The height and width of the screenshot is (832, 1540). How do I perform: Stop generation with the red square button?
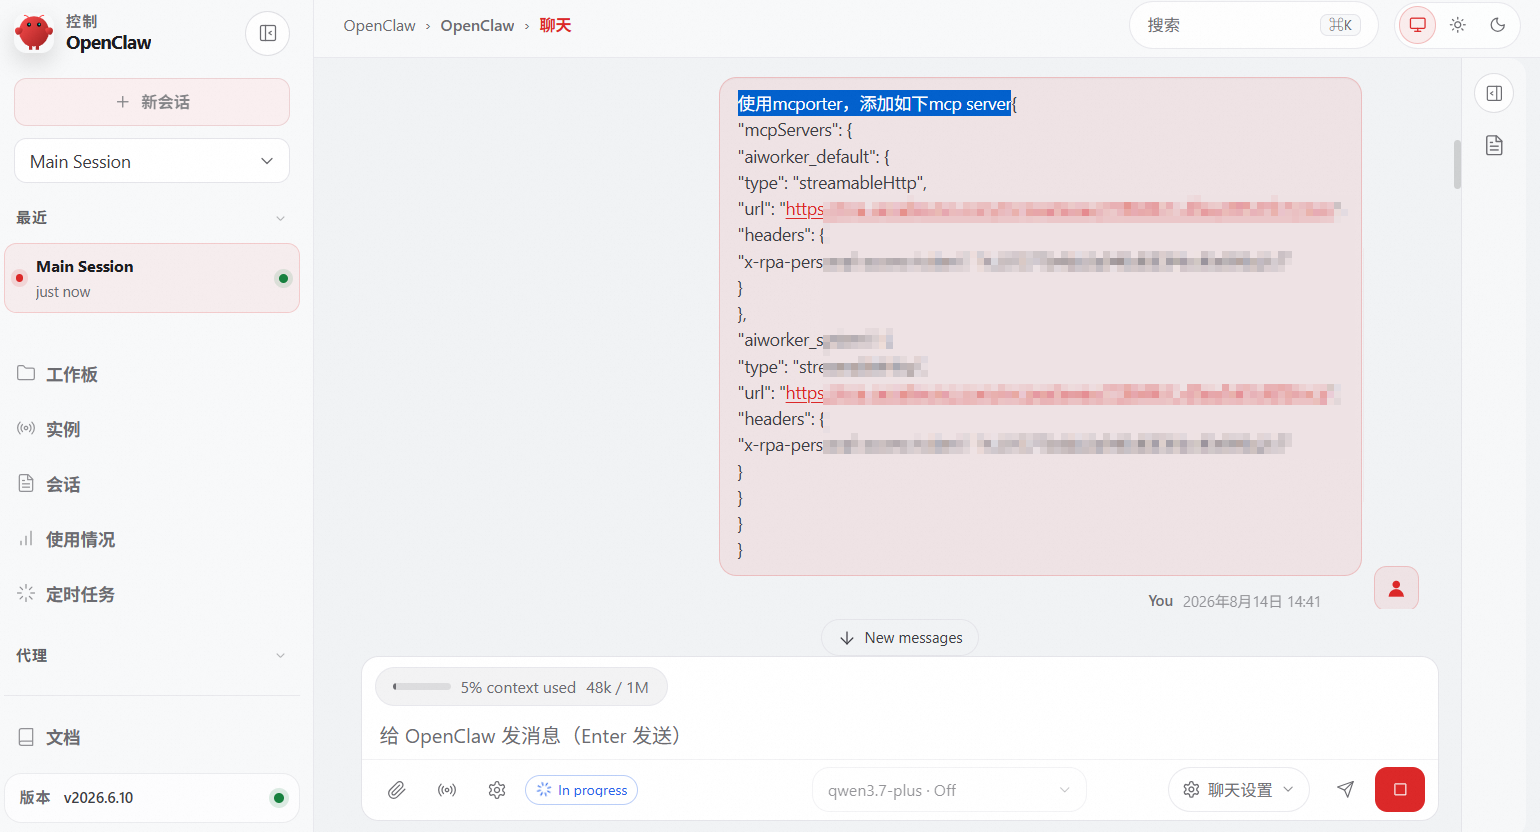[x=1400, y=790]
